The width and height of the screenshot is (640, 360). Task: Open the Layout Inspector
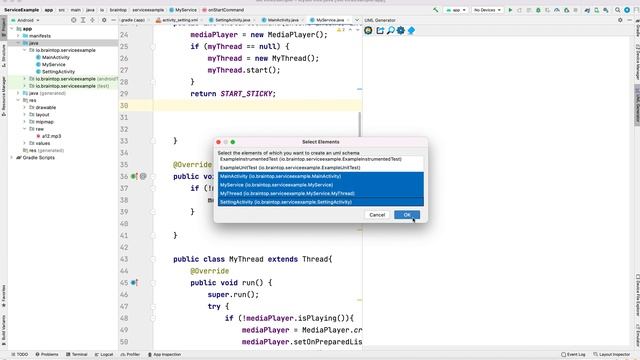coord(611,354)
